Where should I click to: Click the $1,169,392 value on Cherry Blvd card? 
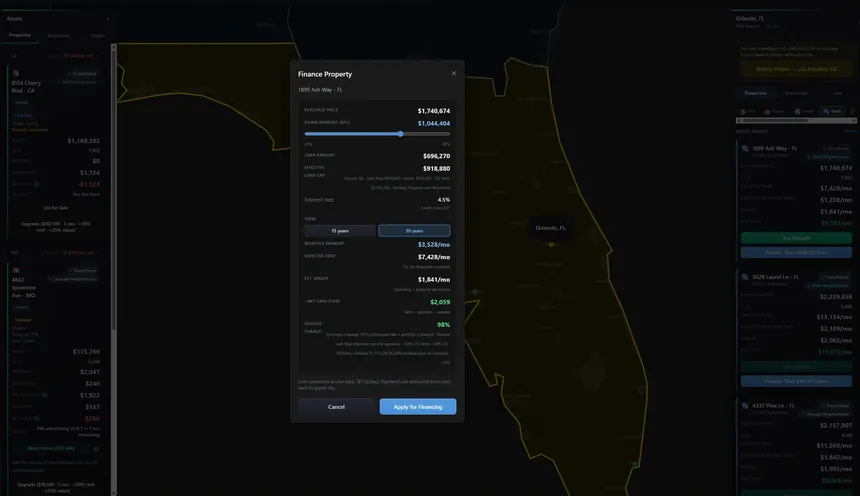point(83,141)
